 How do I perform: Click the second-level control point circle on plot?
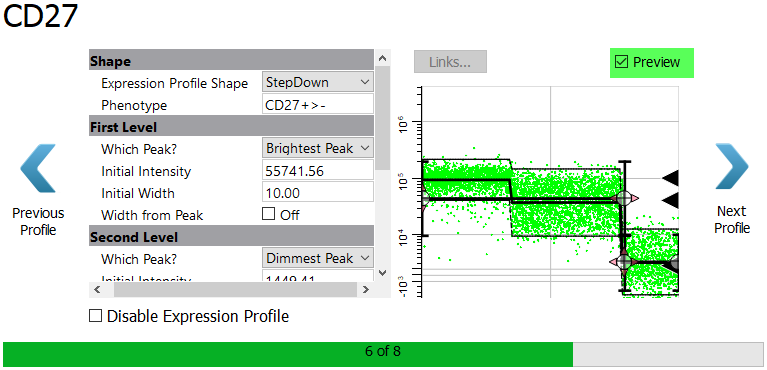coord(624,262)
